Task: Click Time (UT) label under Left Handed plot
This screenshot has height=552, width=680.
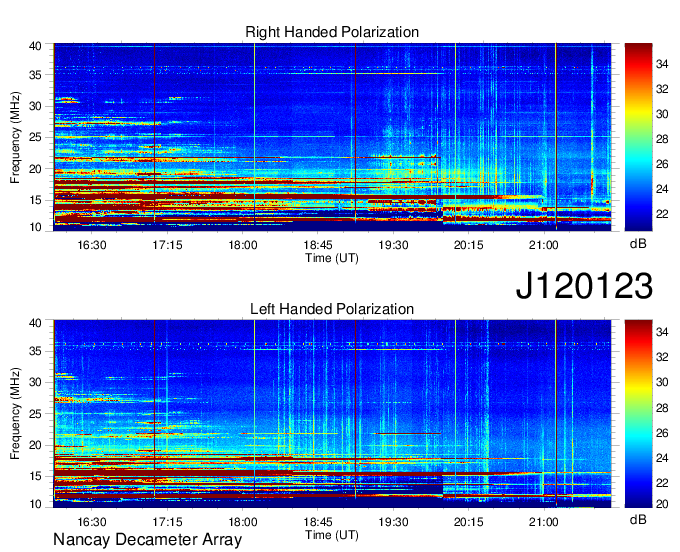Action: (332, 535)
